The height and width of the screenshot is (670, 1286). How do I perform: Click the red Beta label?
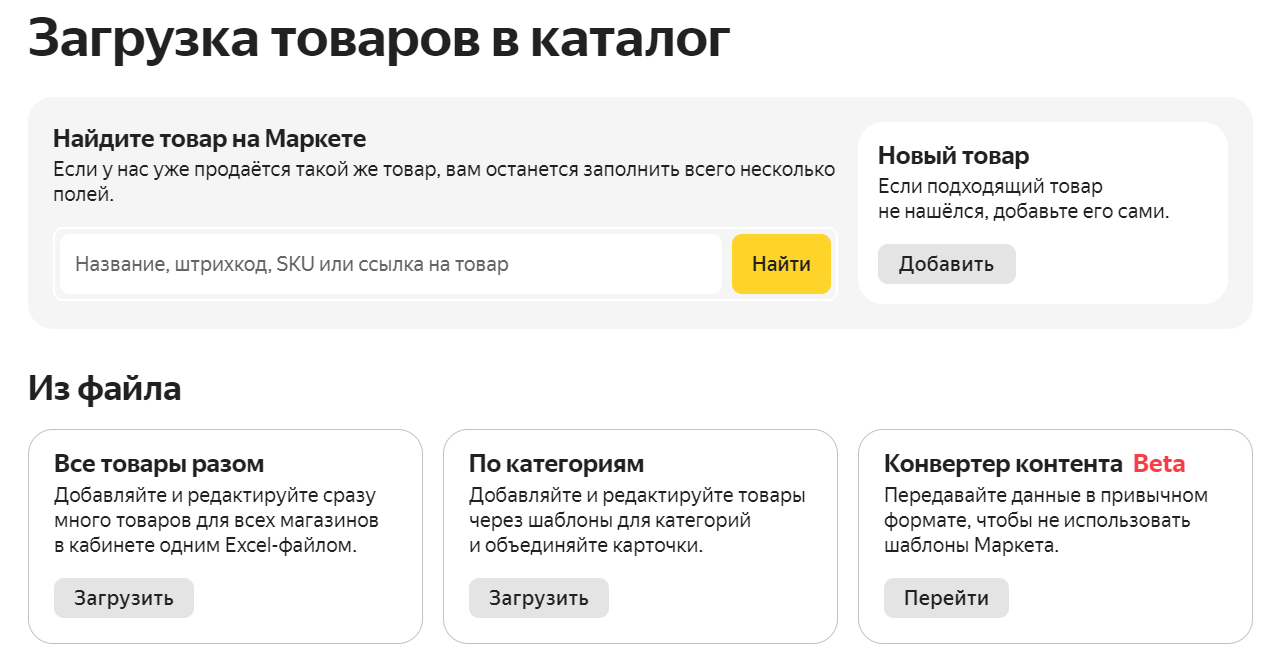tap(1159, 464)
